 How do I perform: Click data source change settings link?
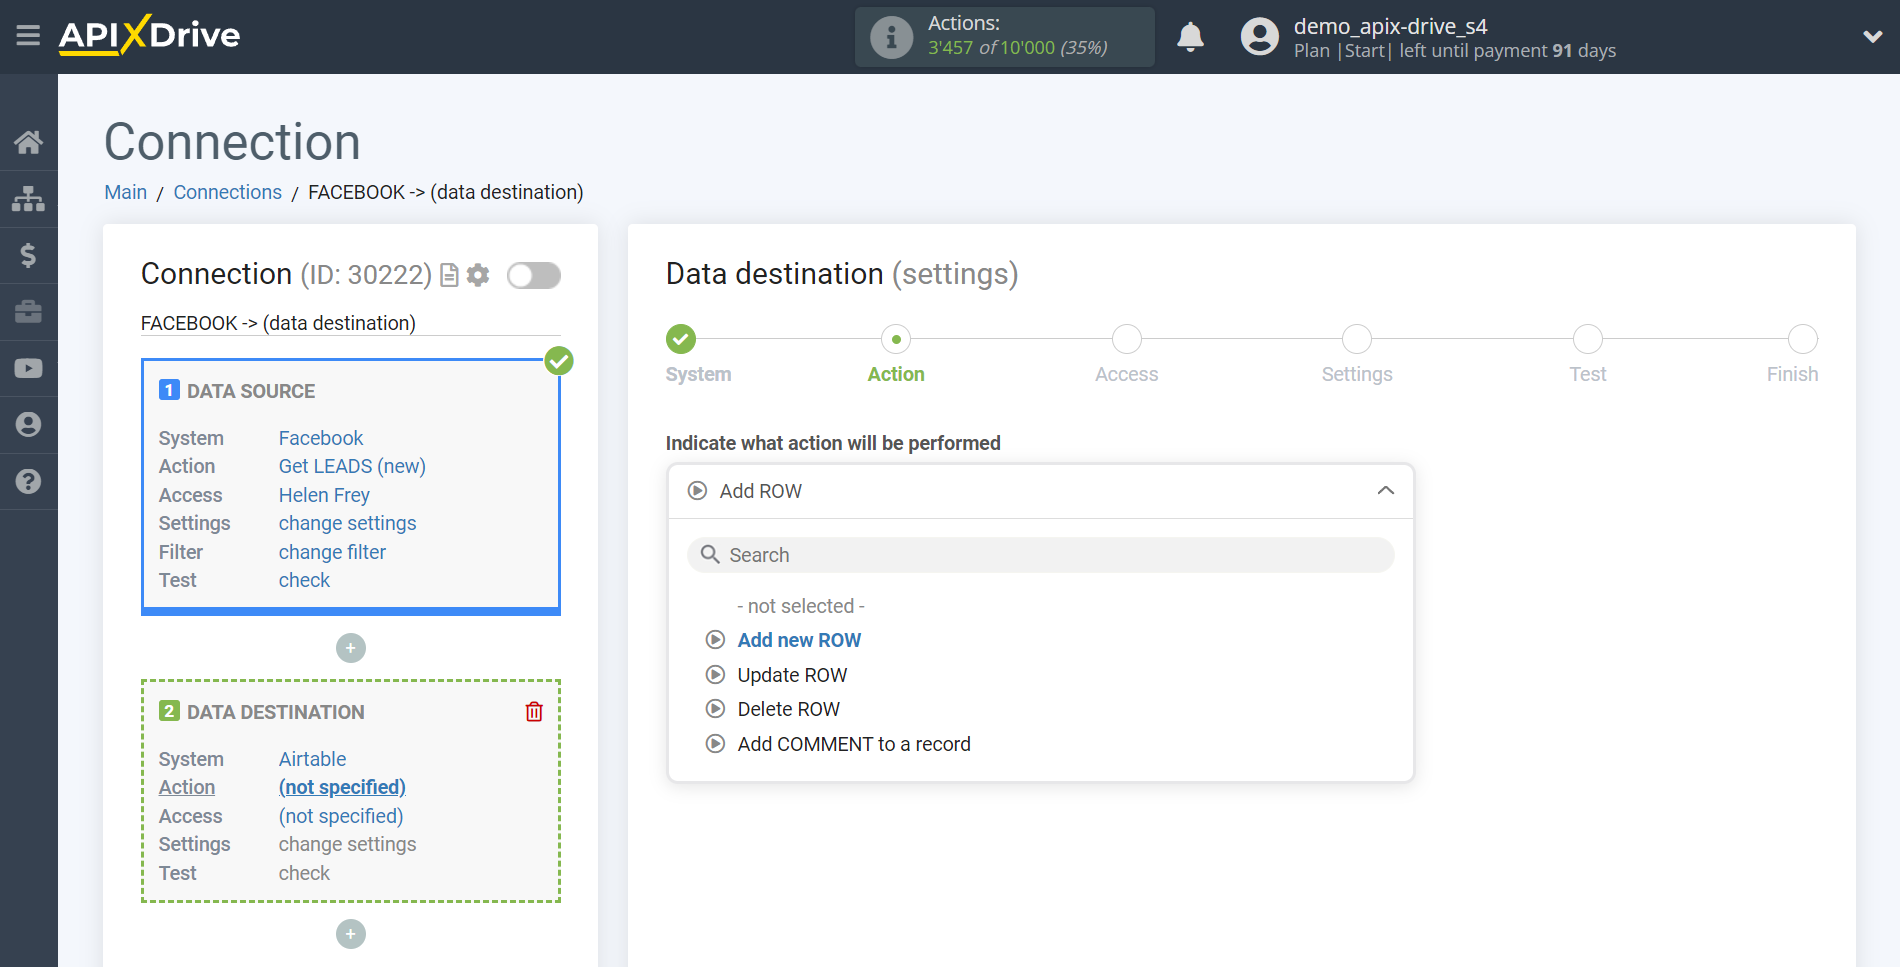coord(347,523)
